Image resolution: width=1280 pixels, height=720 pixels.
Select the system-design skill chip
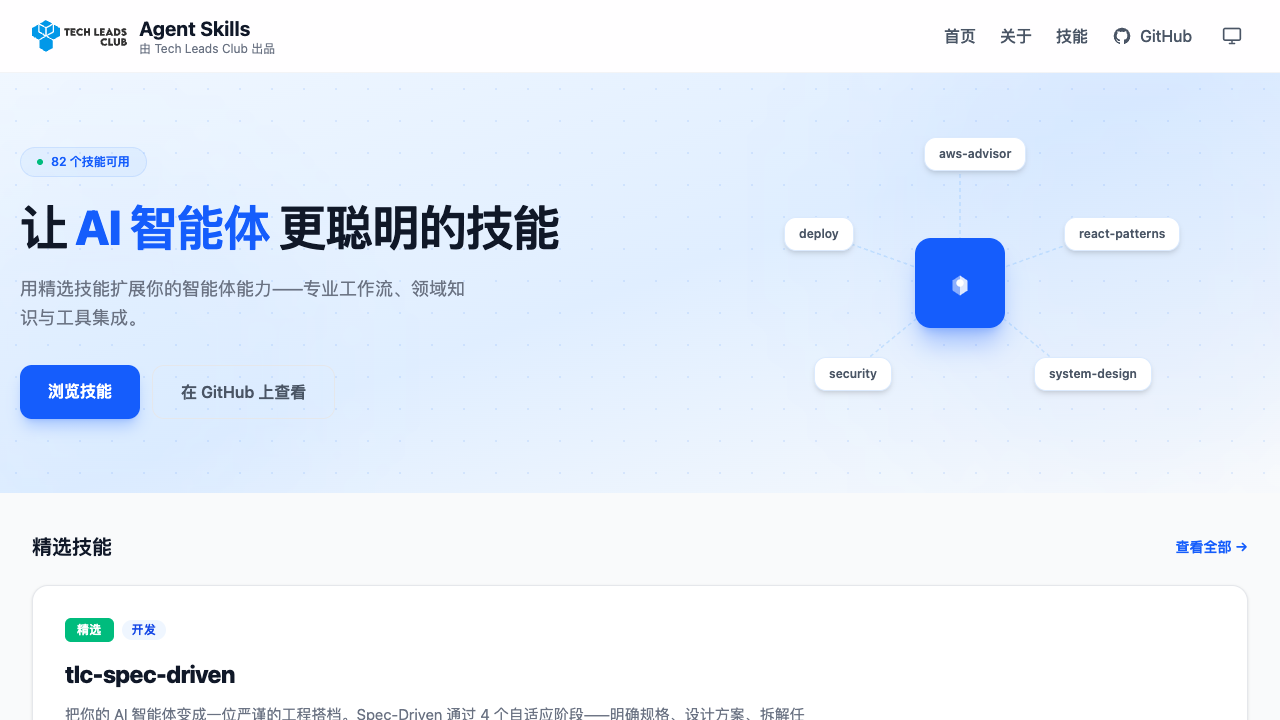(1093, 374)
